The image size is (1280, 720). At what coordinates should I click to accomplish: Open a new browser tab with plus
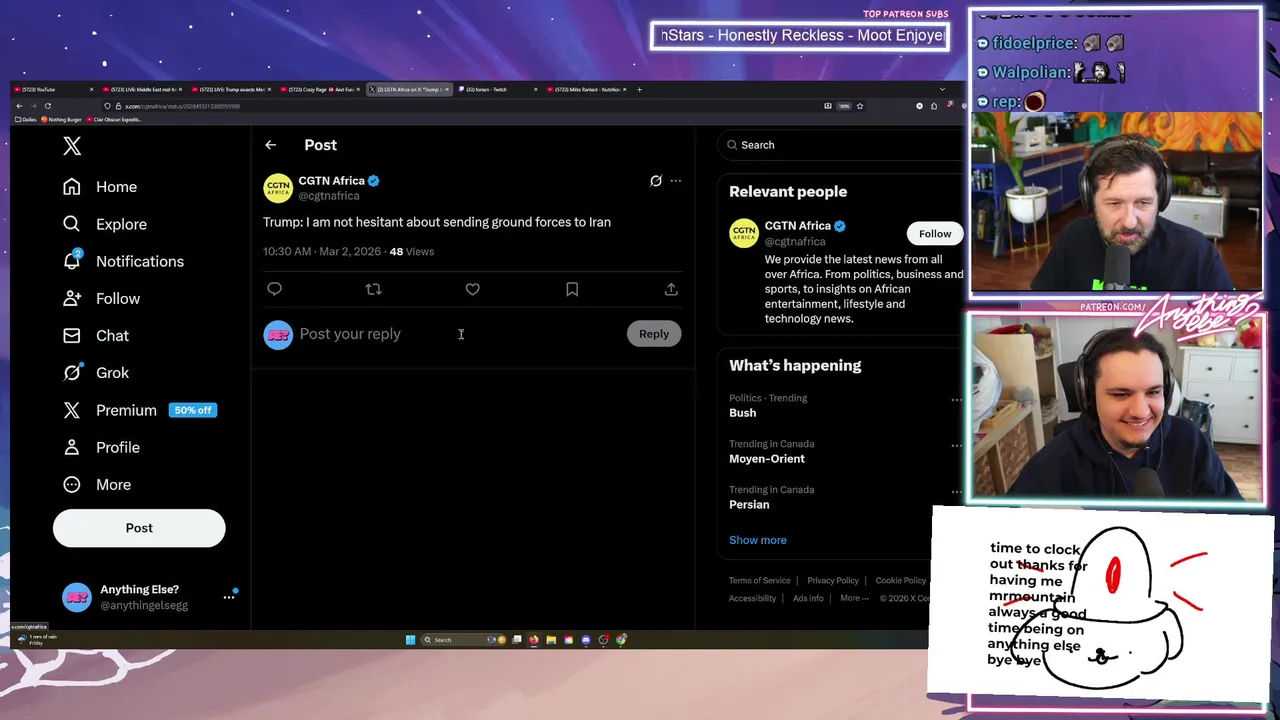640,89
